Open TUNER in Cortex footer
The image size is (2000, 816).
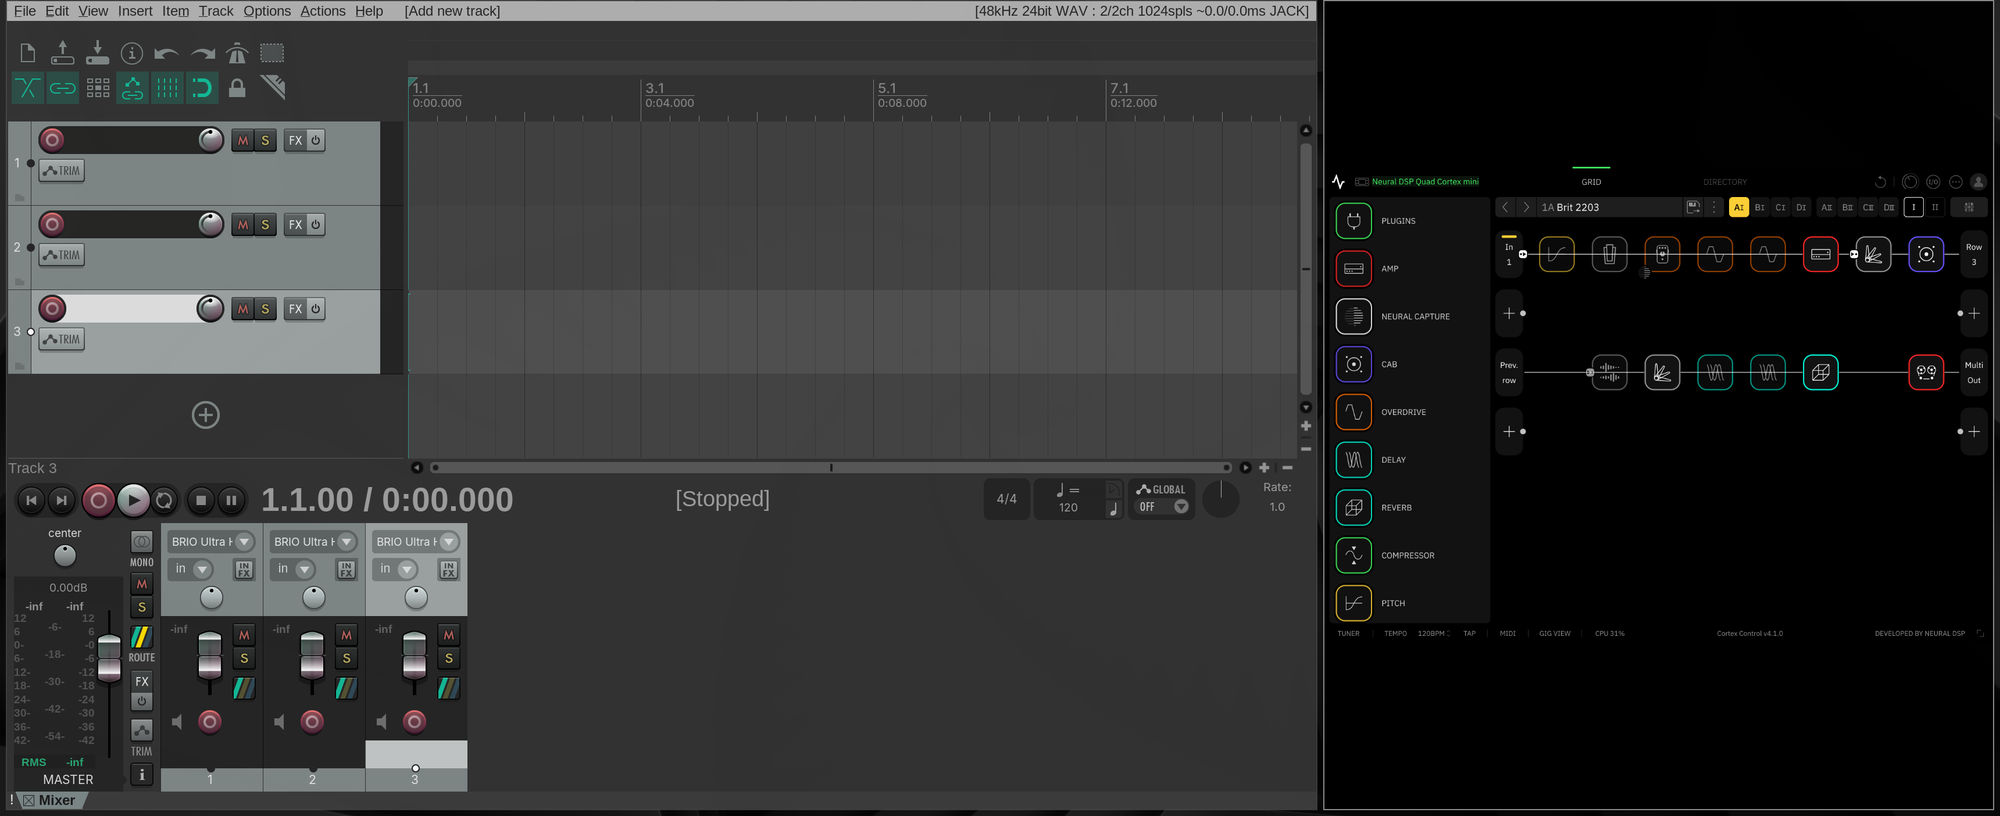(1349, 633)
